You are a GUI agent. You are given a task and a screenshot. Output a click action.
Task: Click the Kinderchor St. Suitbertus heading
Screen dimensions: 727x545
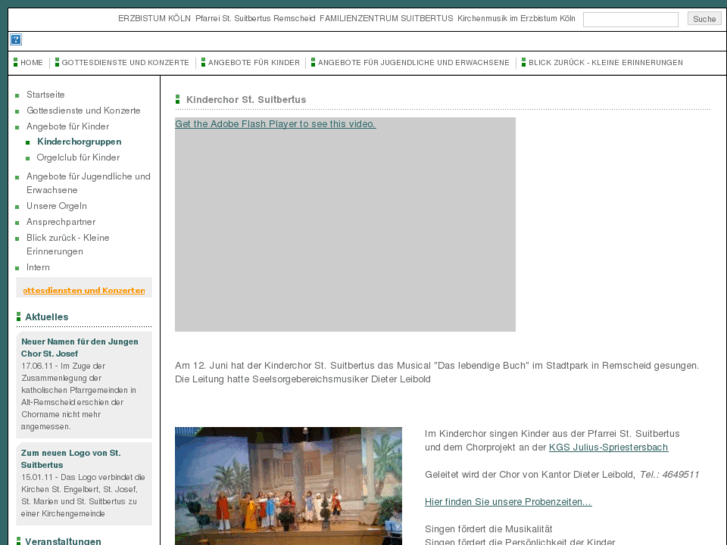point(246,100)
